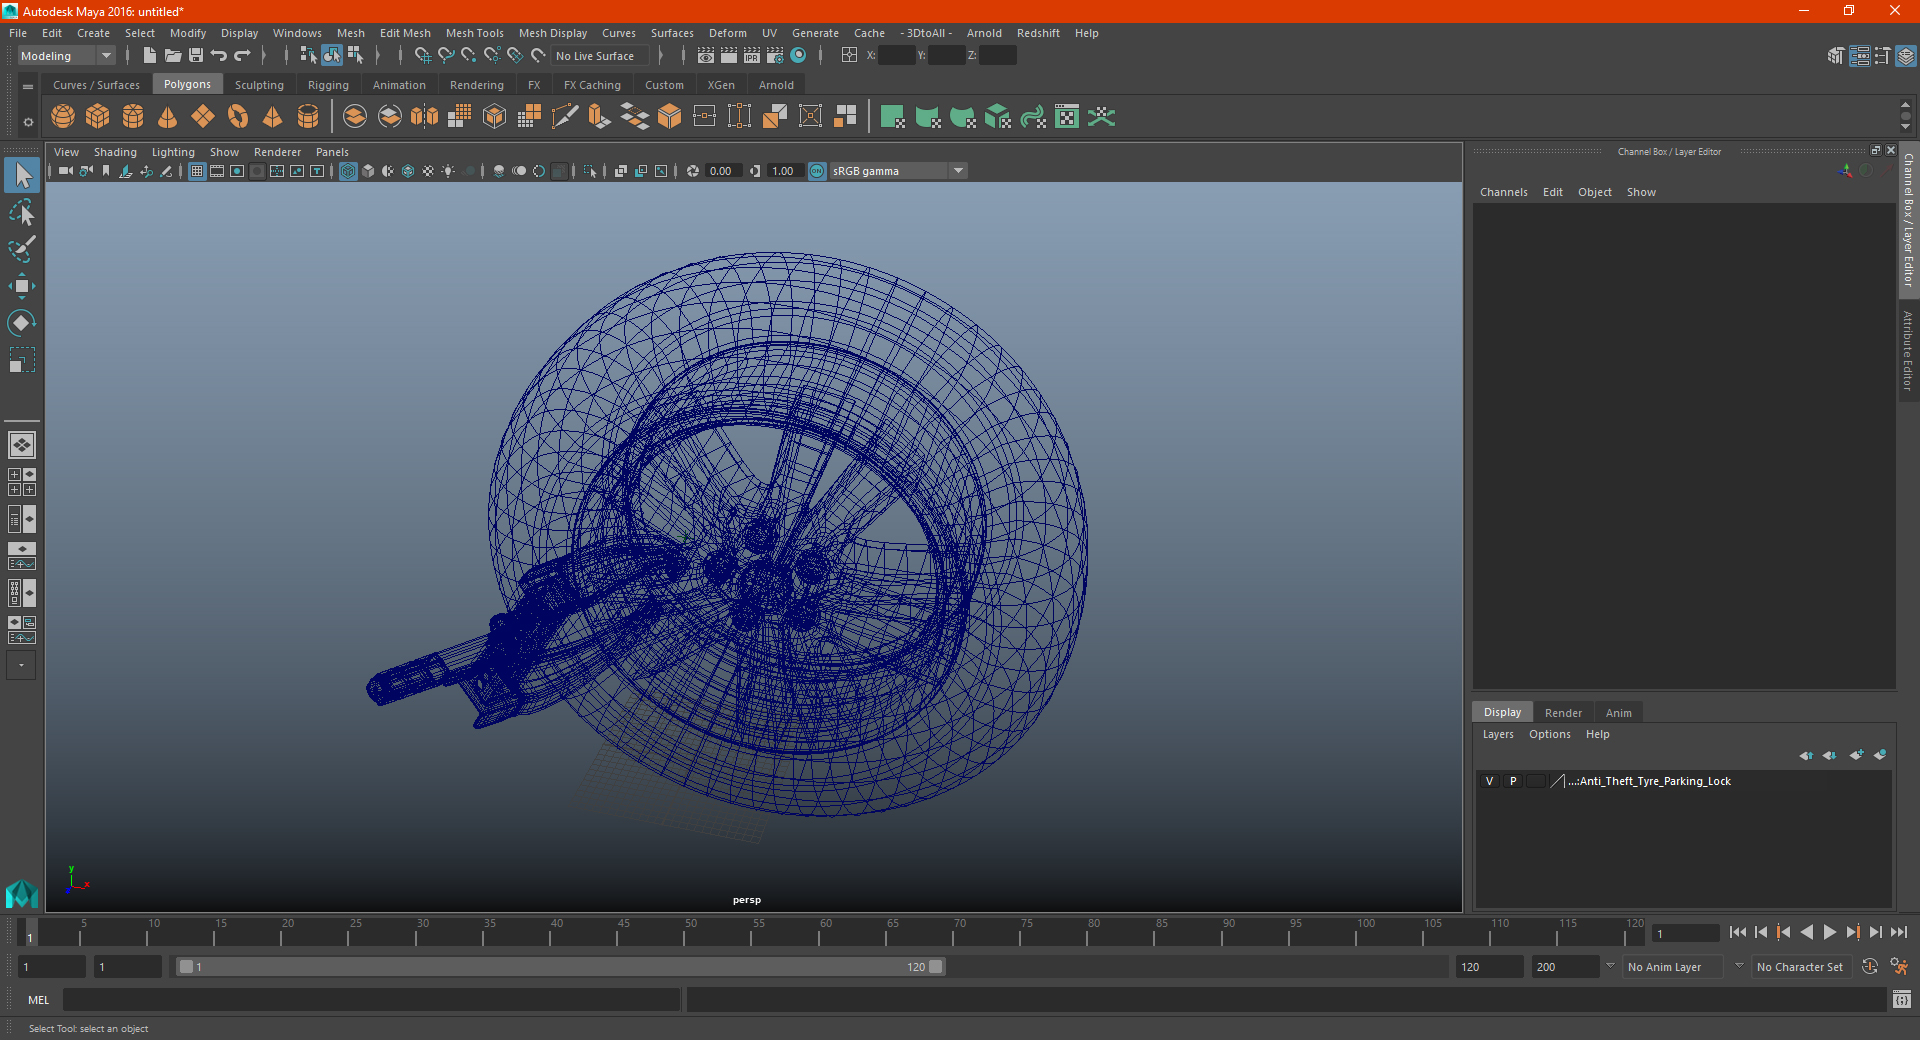Open the Mesh Tools menu
Image resolution: width=1920 pixels, height=1040 pixels.
click(474, 33)
